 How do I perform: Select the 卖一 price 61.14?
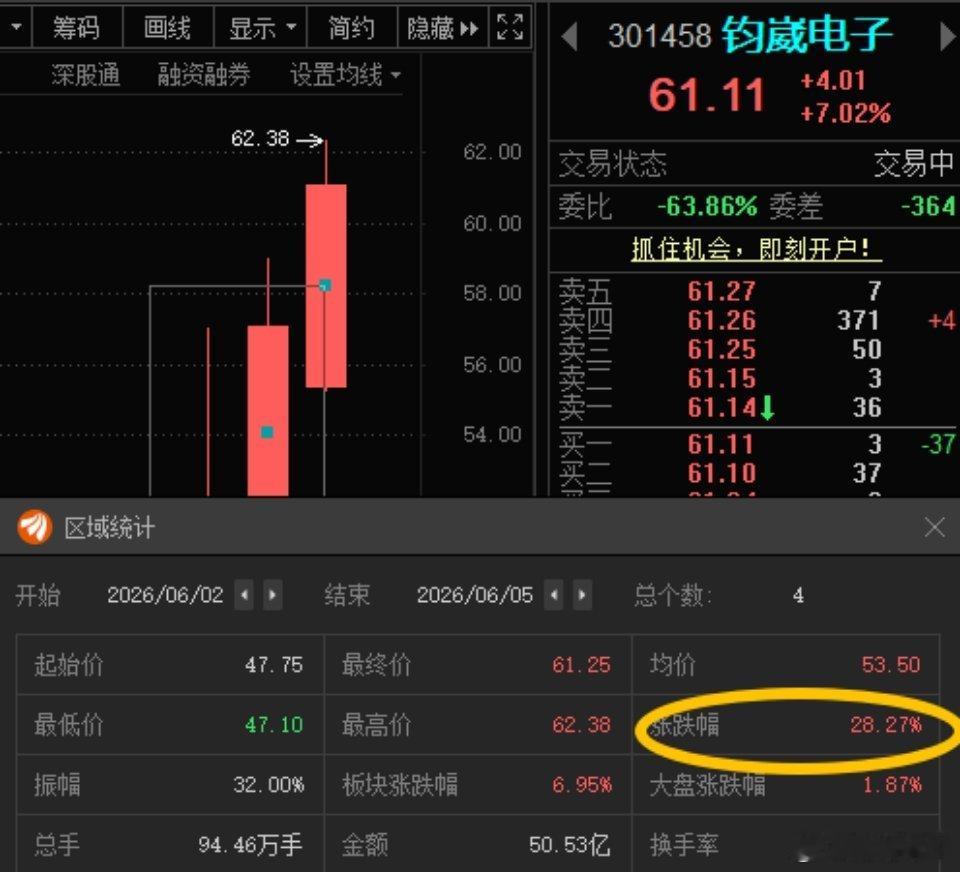[721, 407]
